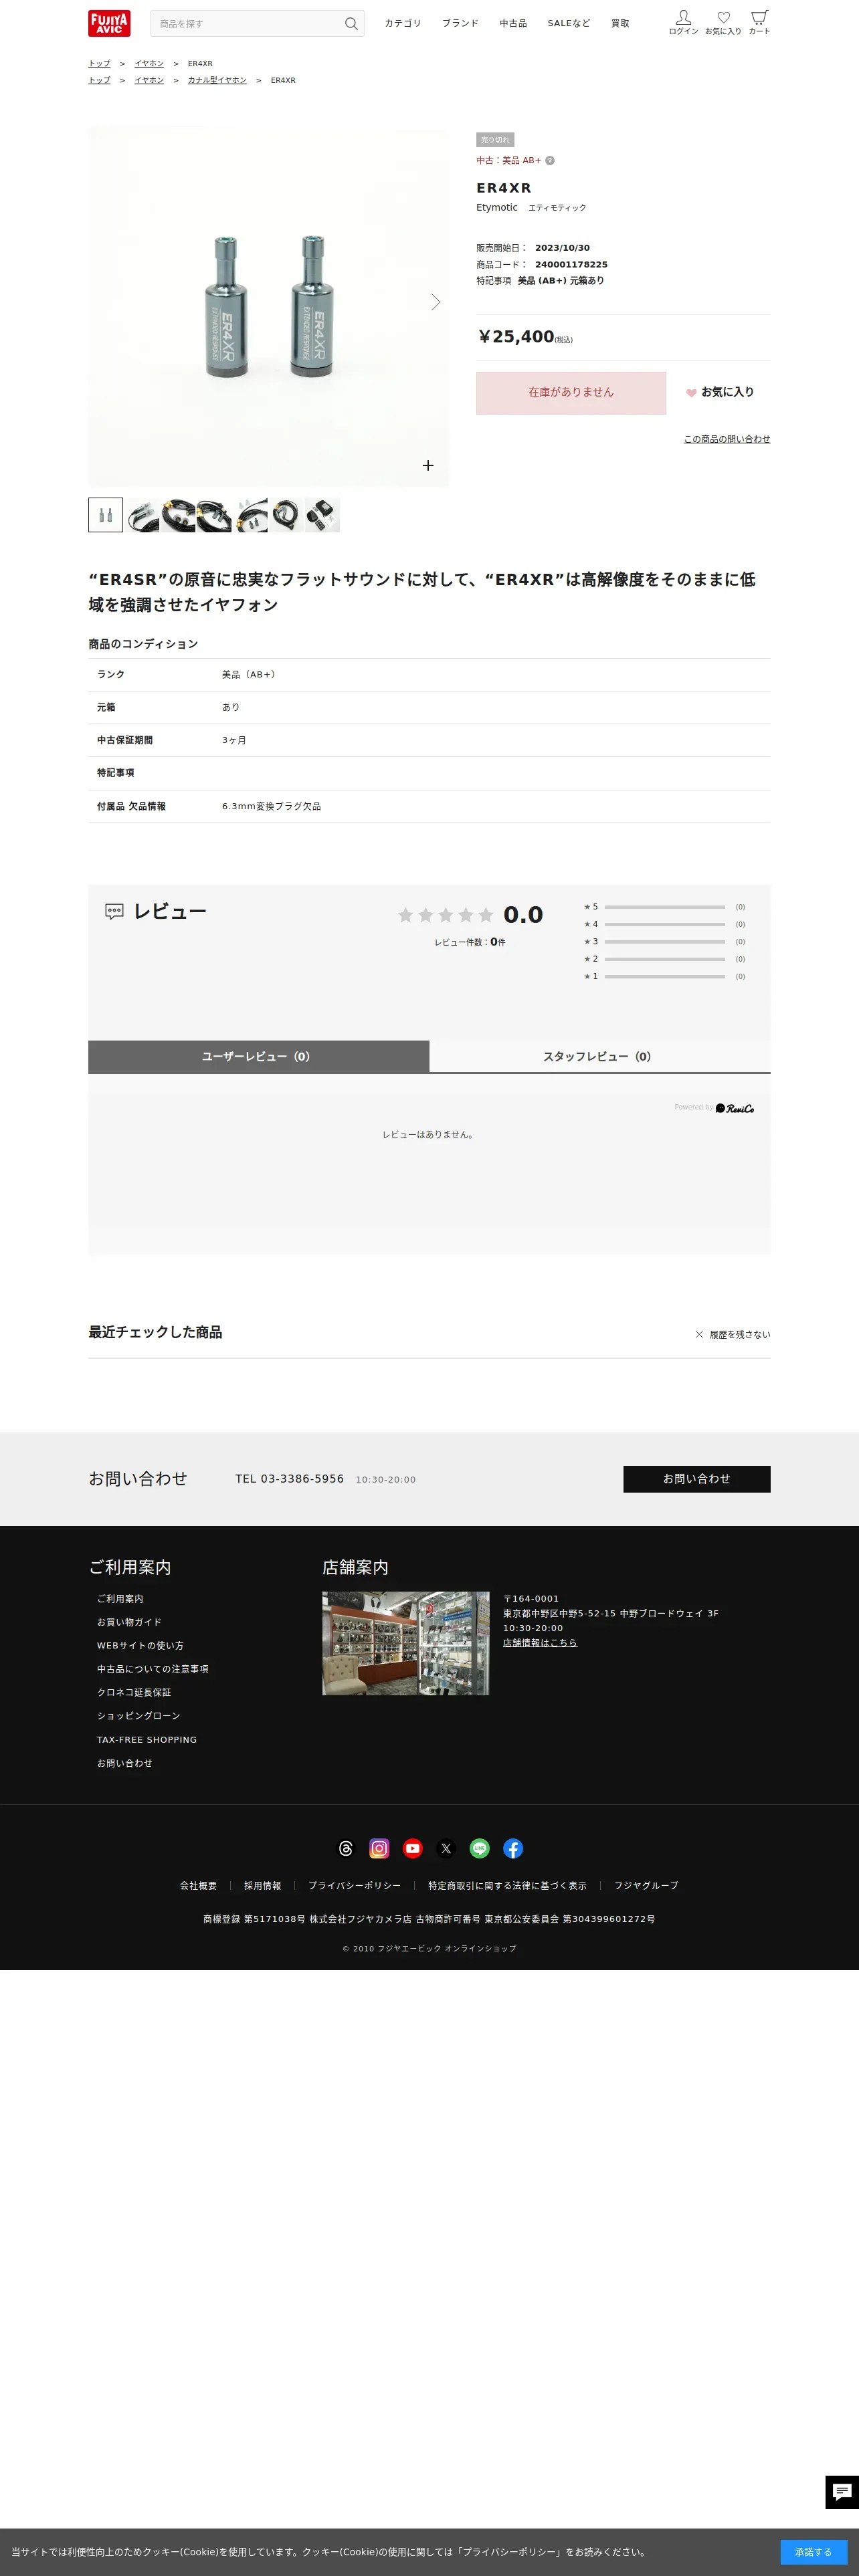Click イヤホン in the first breadcrumb row
The height and width of the screenshot is (2576, 859).
pos(149,63)
